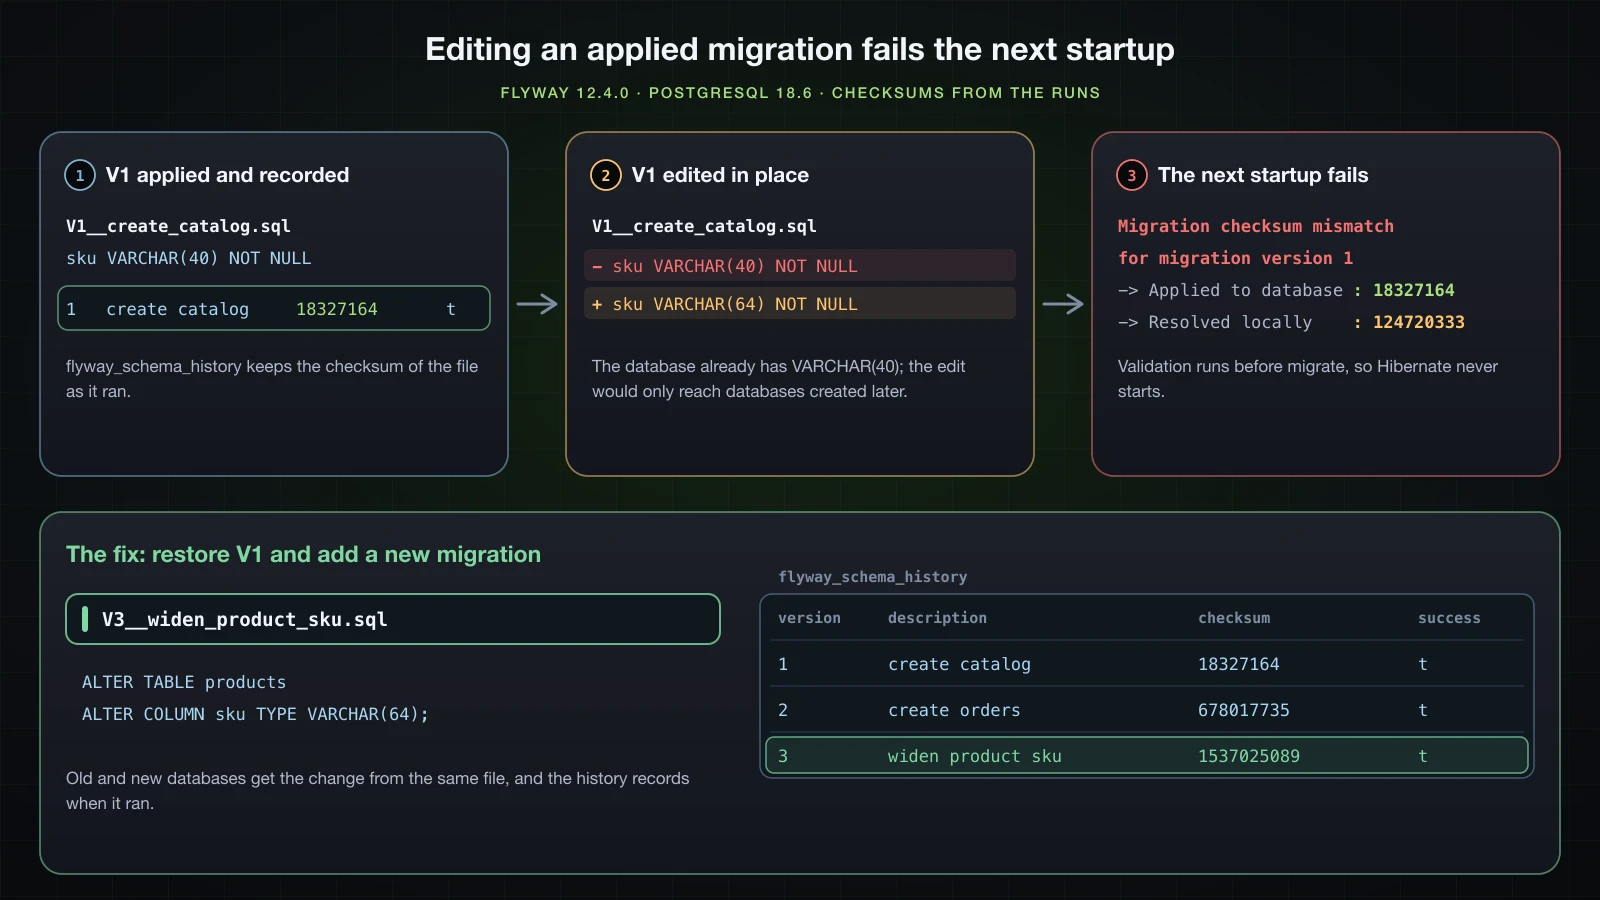
Task: Click the "success" column header
Action: click(1449, 618)
